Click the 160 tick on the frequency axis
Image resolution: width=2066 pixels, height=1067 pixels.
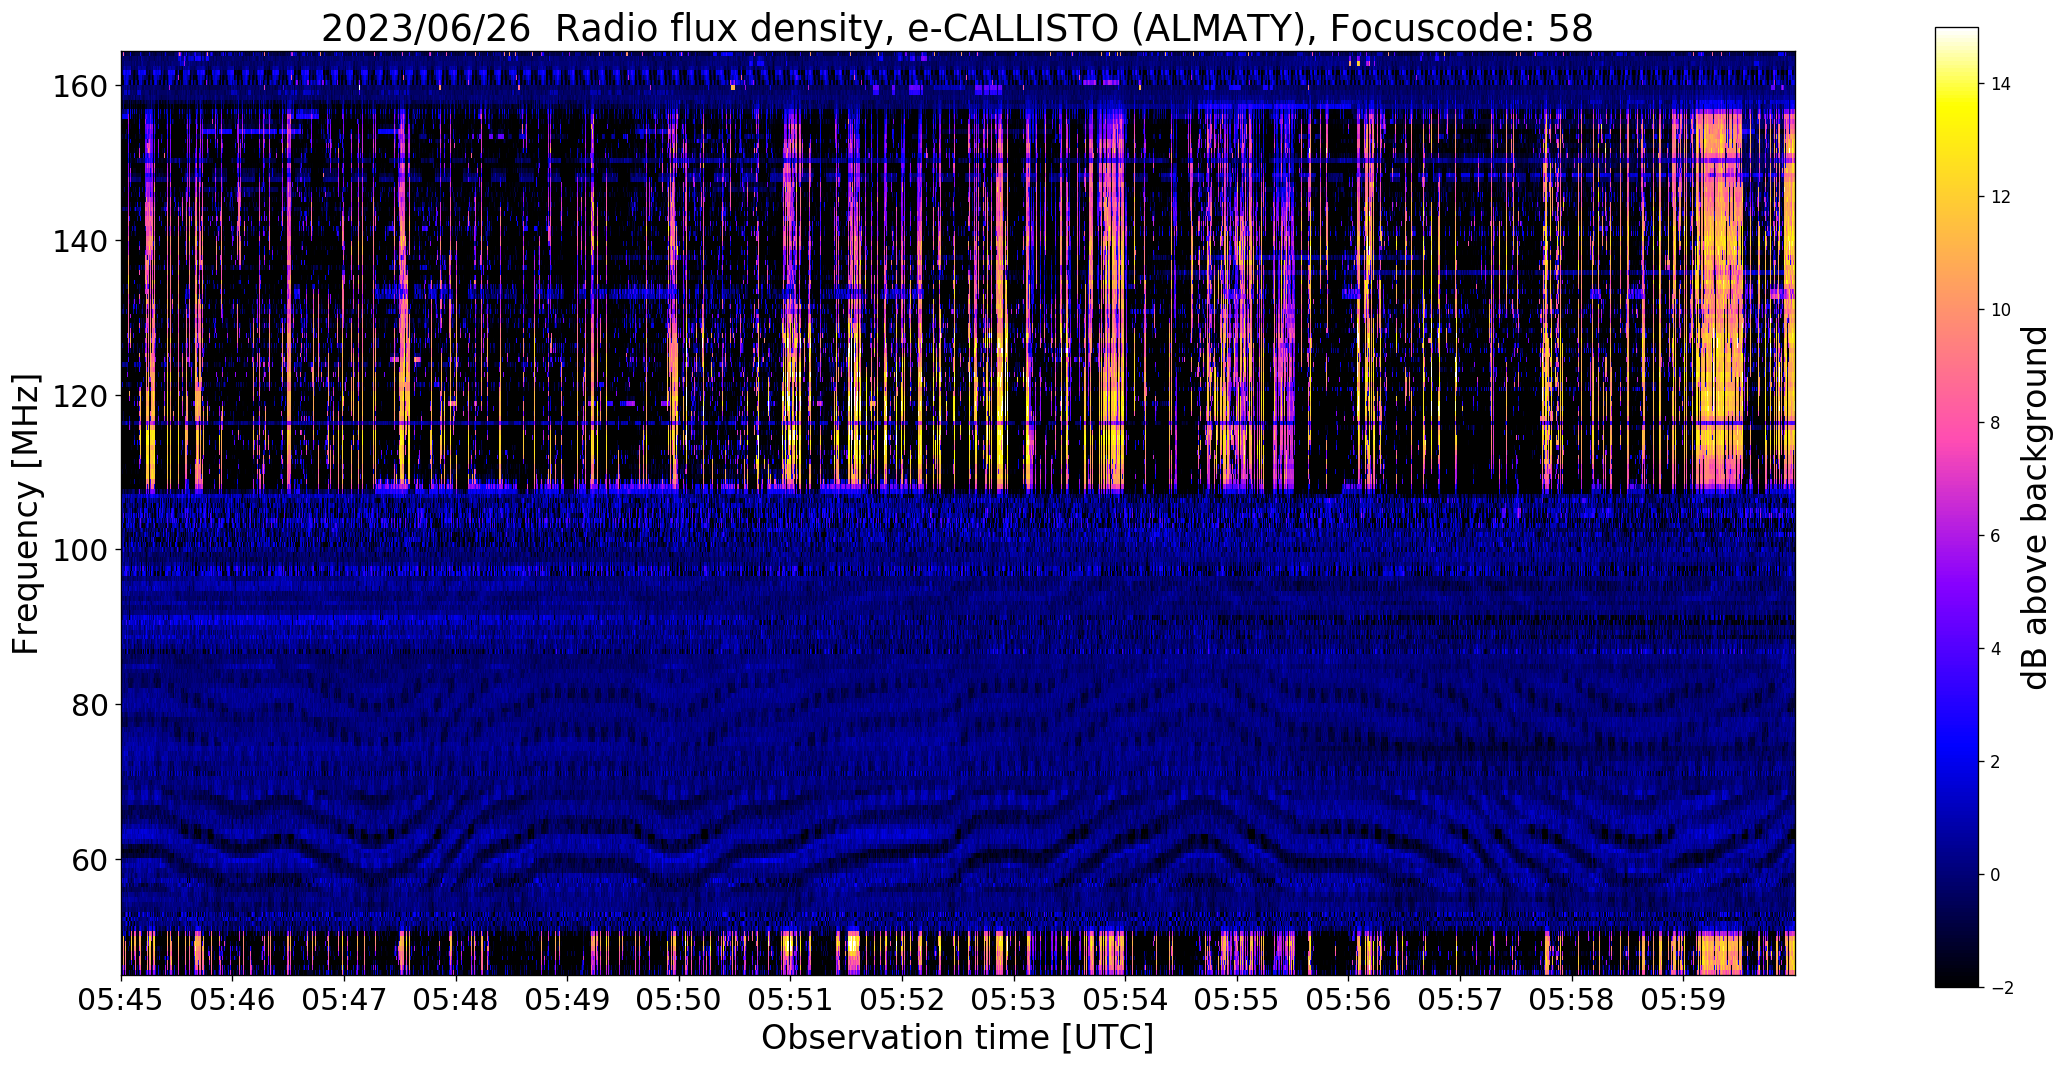point(80,87)
